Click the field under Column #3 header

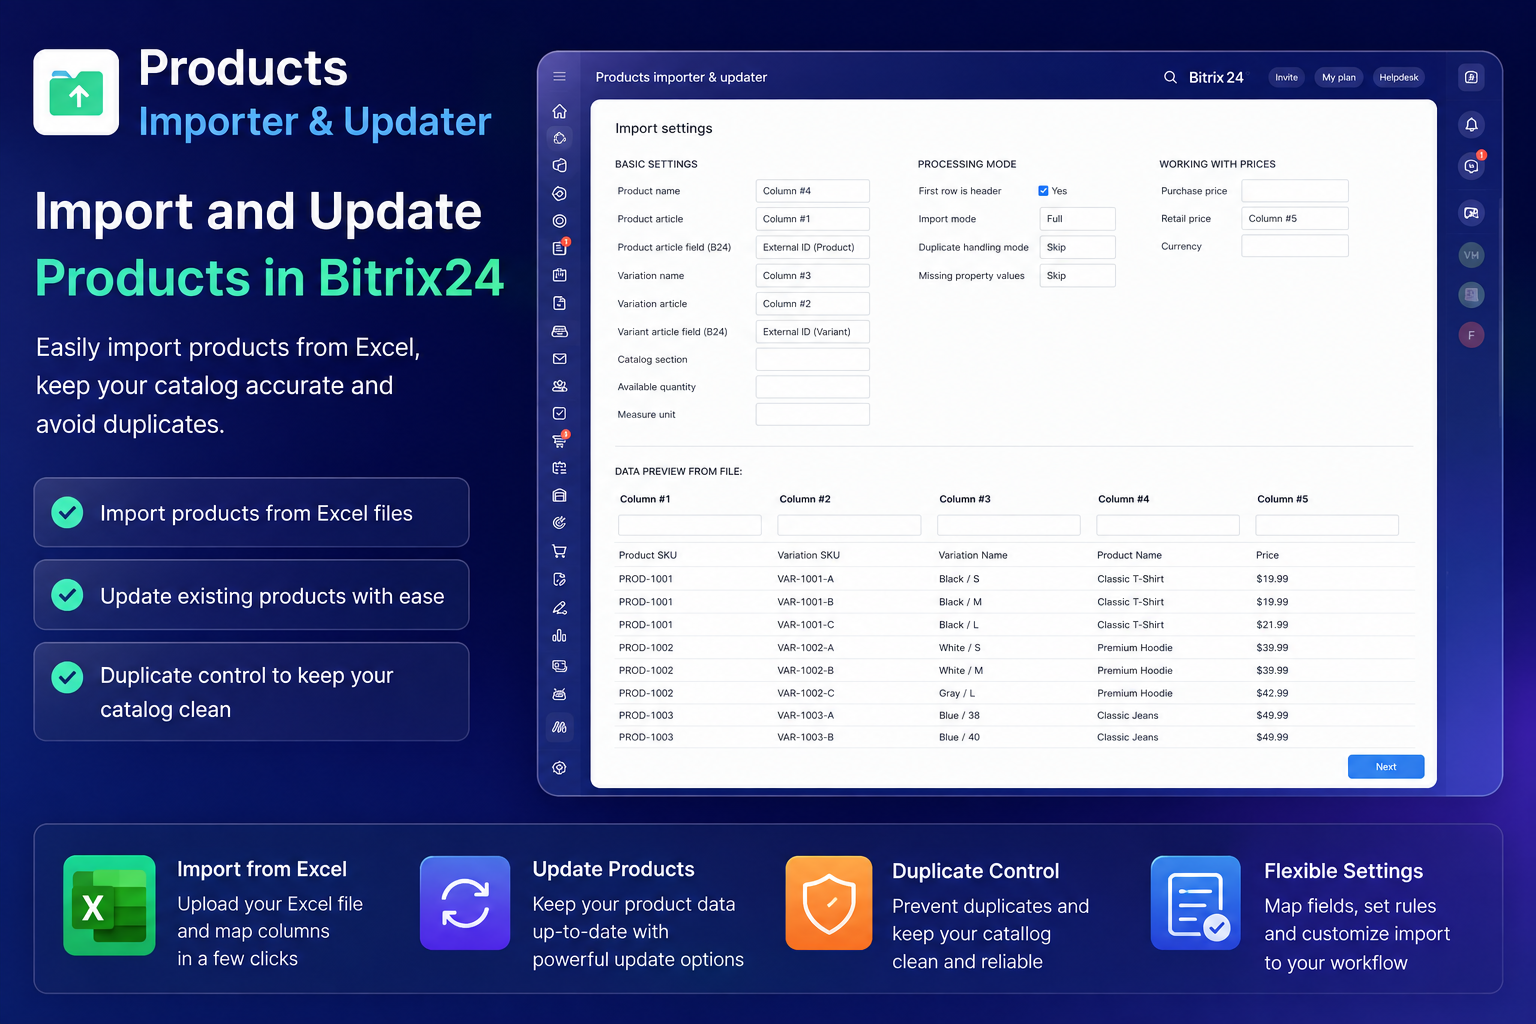point(1009,525)
